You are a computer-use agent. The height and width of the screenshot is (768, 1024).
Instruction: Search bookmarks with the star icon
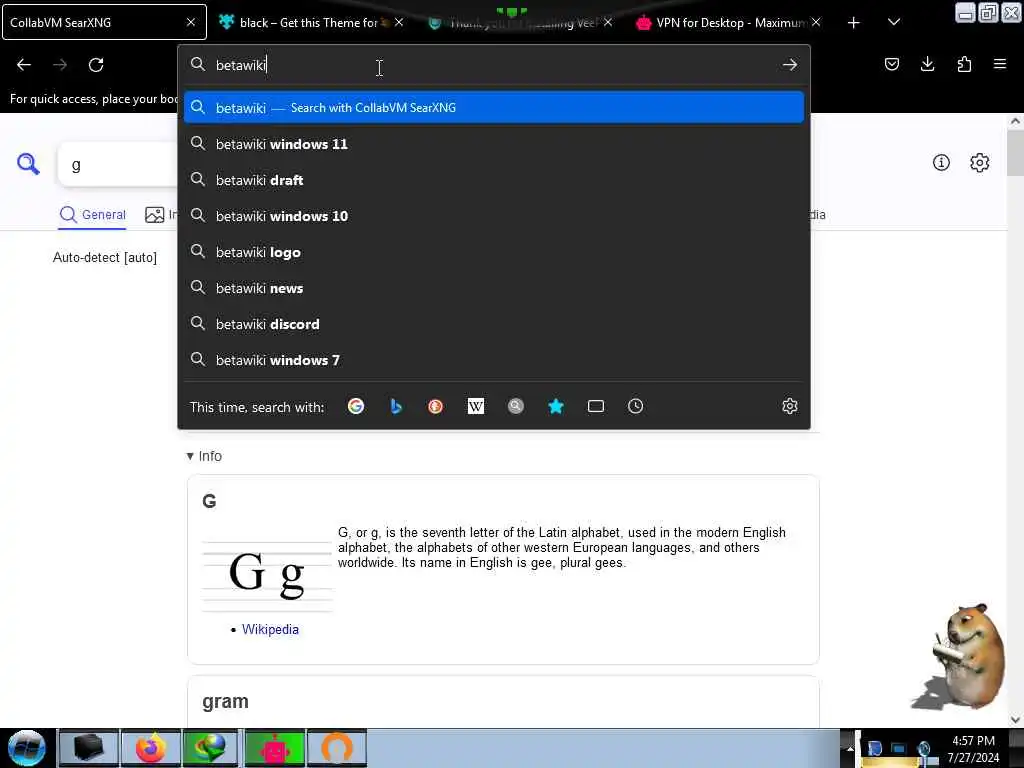coord(556,406)
